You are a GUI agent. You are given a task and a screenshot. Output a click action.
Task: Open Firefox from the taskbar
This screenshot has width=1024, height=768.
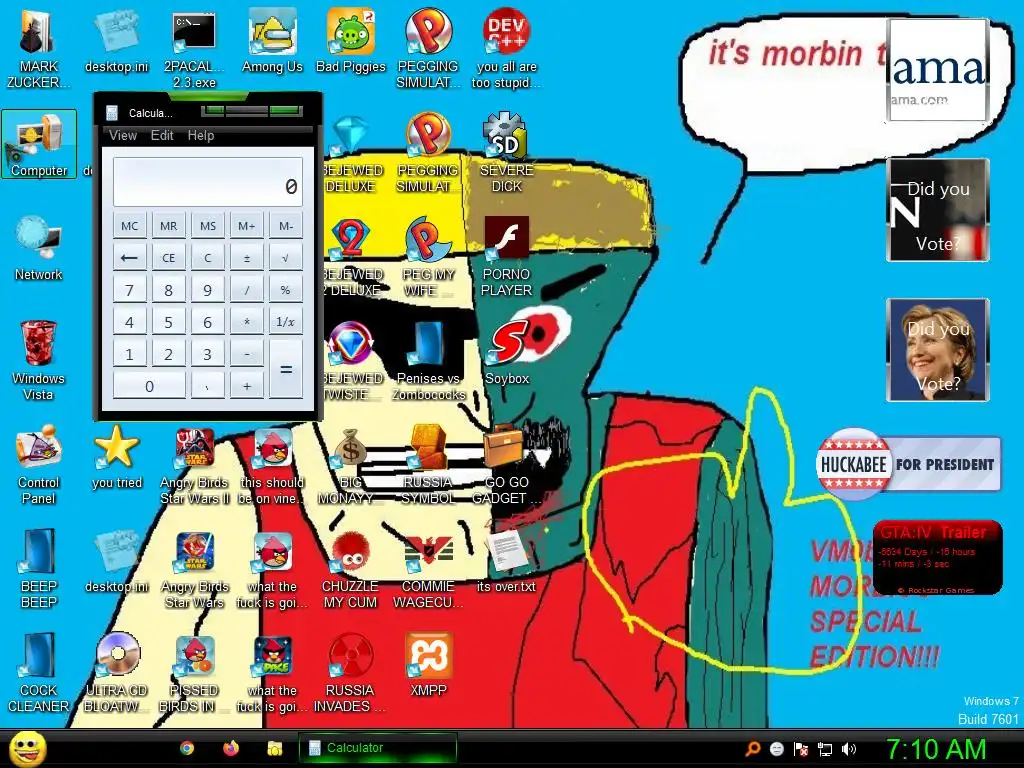click(x=231, y=748)
